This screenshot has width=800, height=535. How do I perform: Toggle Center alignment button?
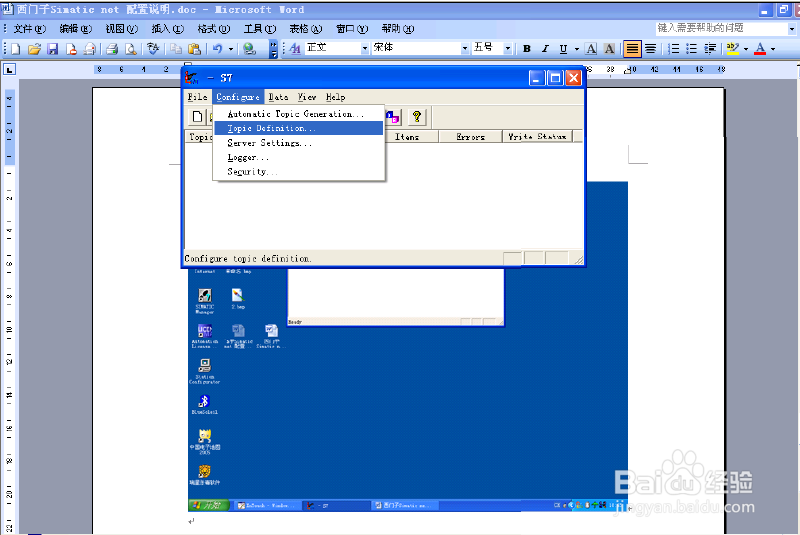(651, 49)
